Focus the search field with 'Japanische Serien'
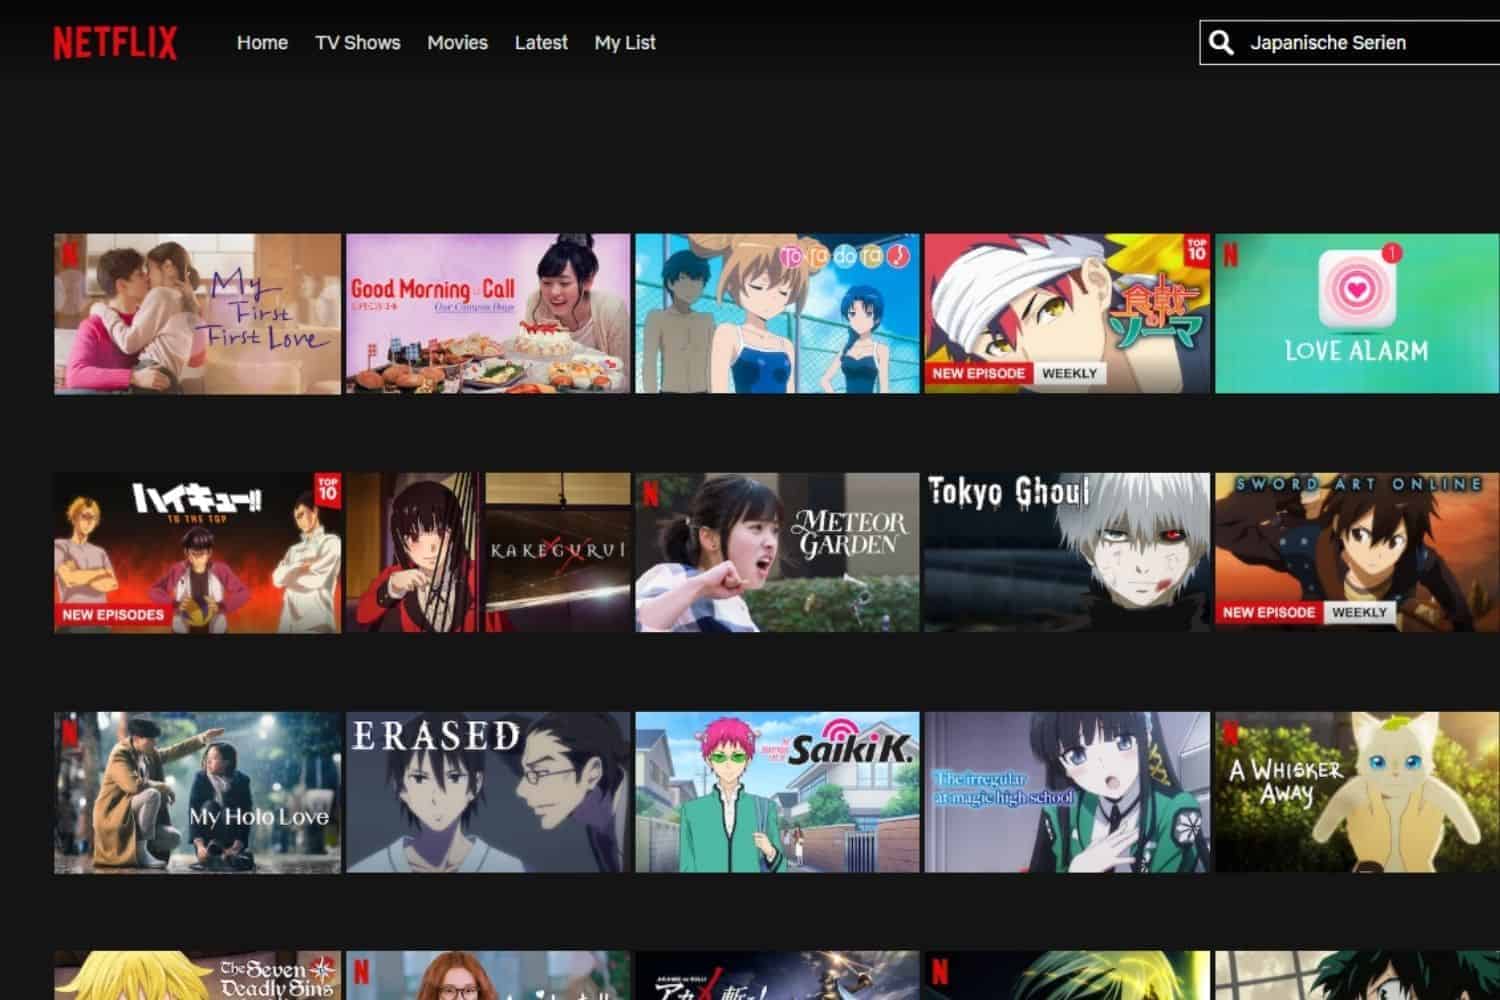This screenshot has height=1000, width=1500. pos(1350,42)
